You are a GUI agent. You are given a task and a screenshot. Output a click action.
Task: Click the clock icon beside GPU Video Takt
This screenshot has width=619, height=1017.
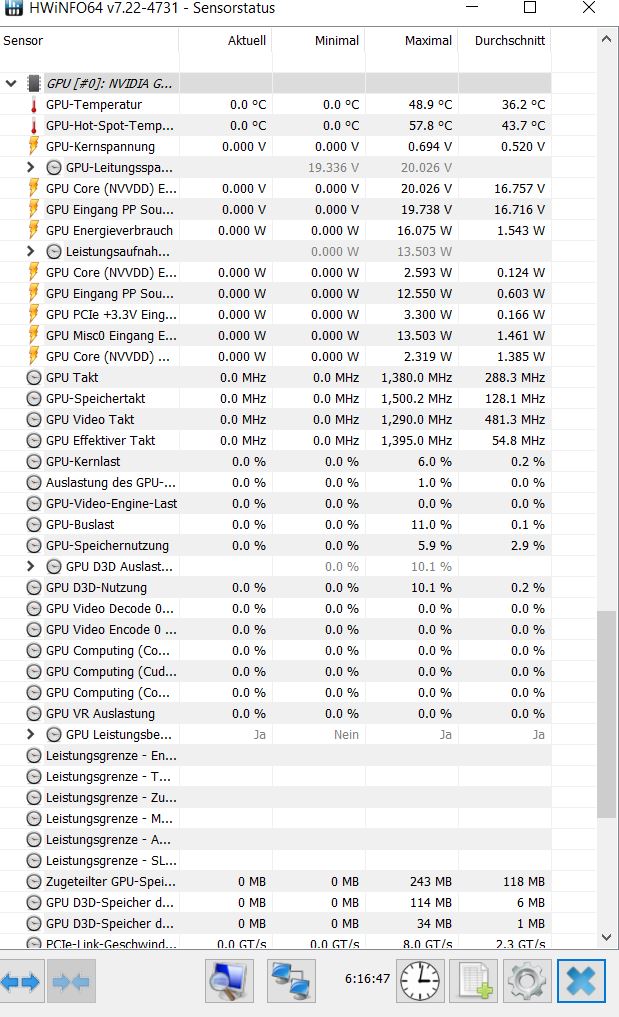(34, 420)
